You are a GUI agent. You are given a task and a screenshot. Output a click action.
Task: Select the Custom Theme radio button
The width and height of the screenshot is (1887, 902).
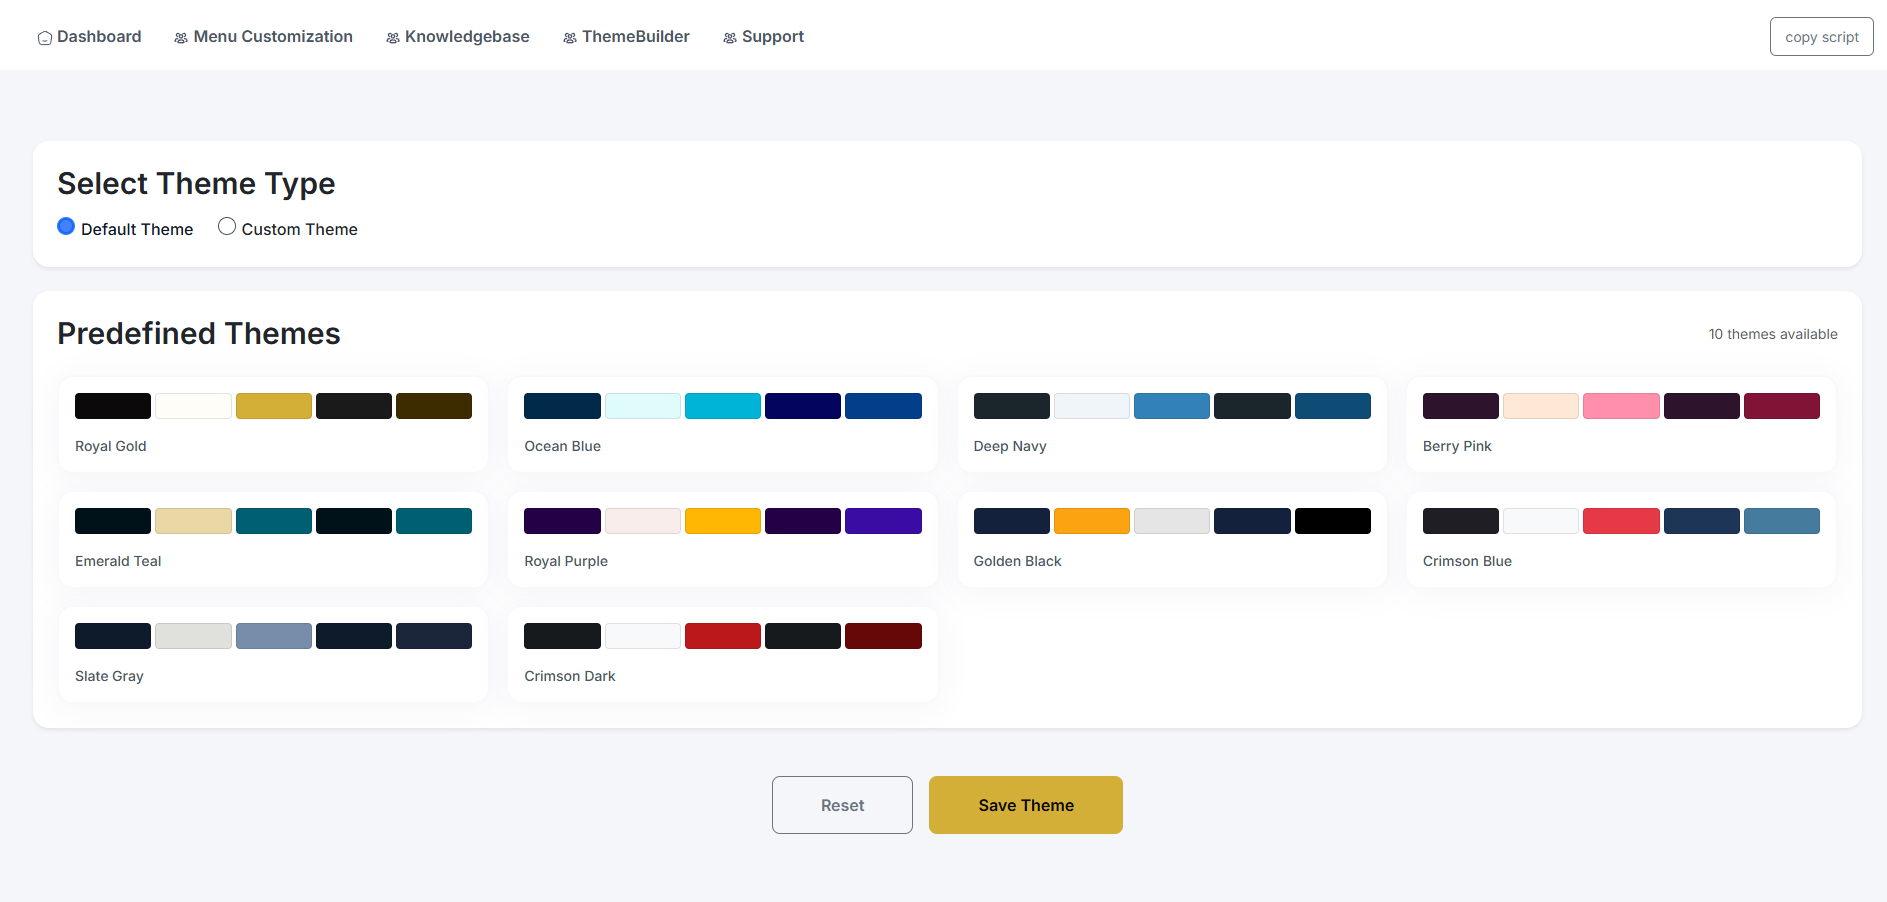point(227,227)
